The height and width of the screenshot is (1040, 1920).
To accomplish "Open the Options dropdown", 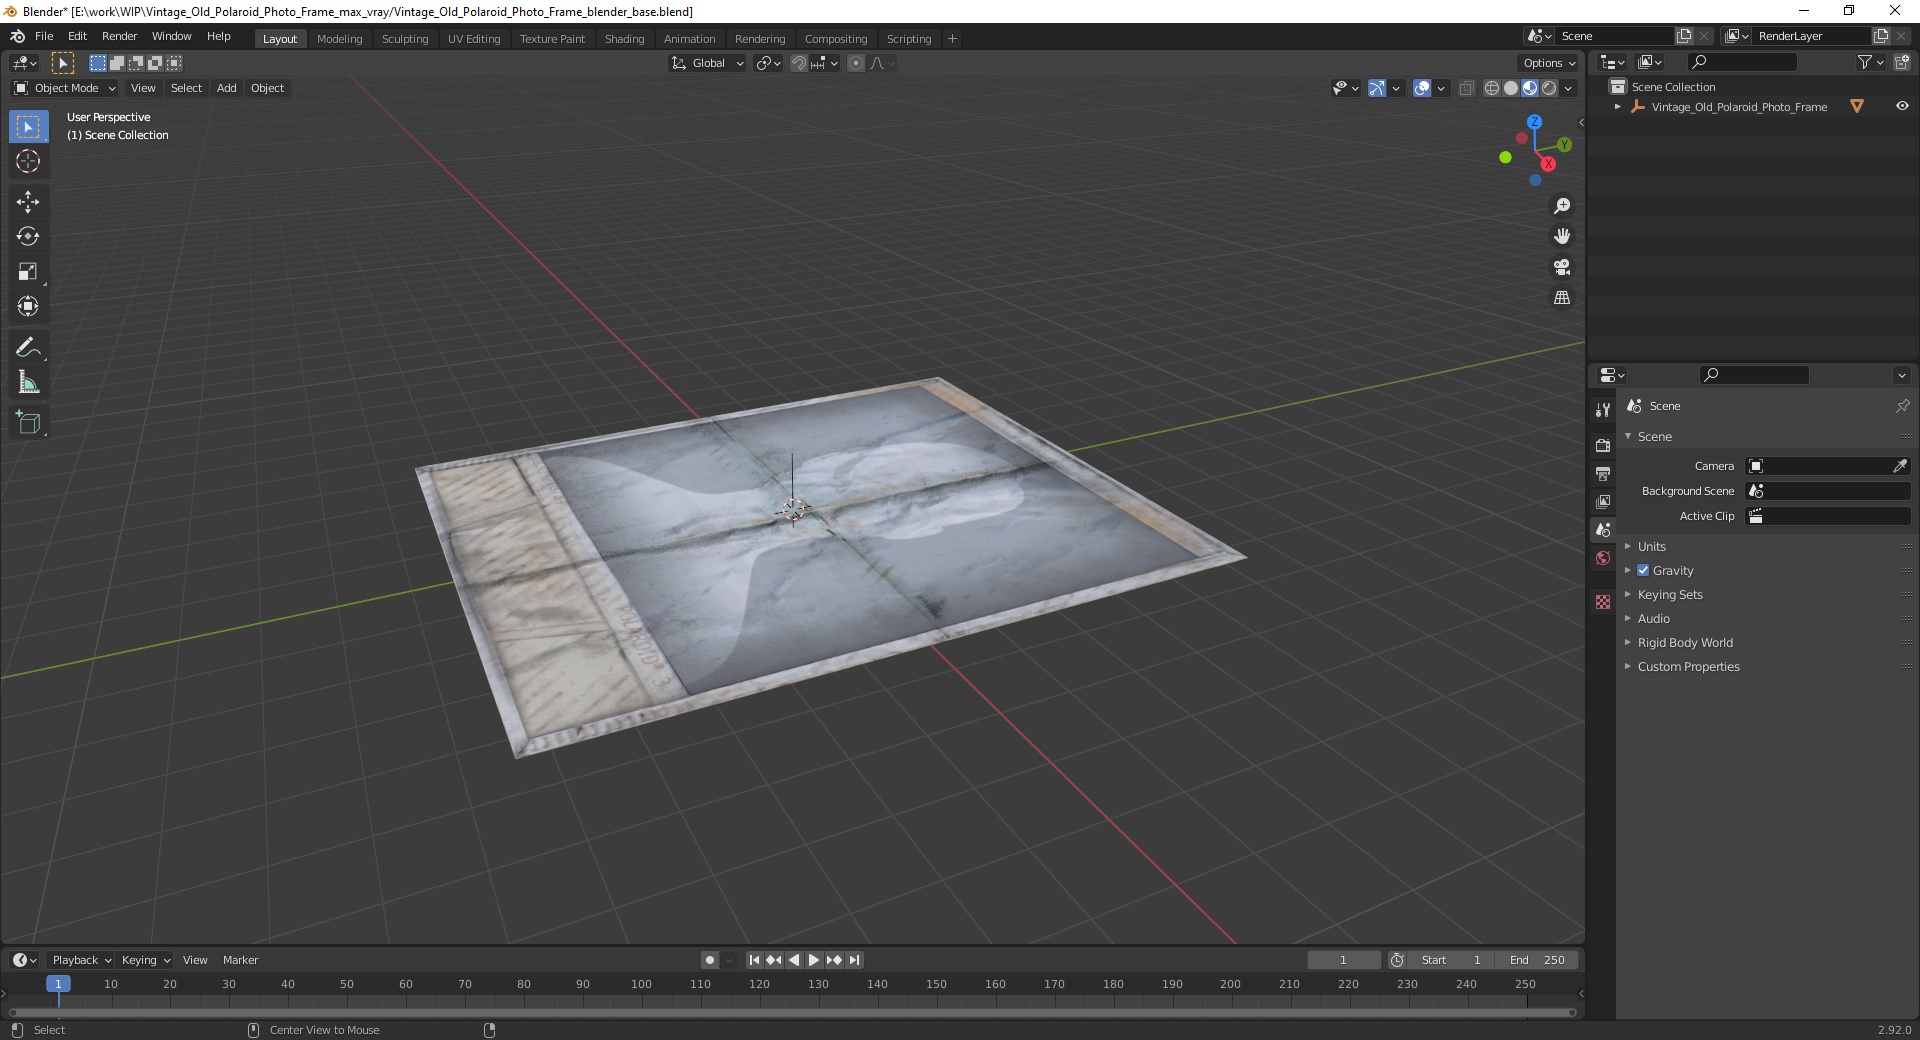I will pos(1549,63).
